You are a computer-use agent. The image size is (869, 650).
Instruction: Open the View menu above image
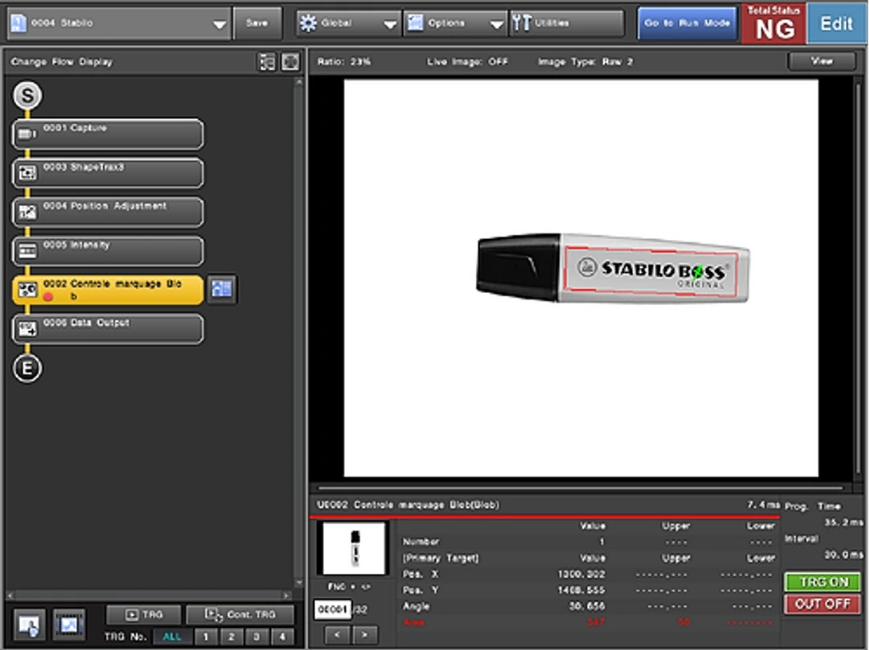[x=822, y=61]
